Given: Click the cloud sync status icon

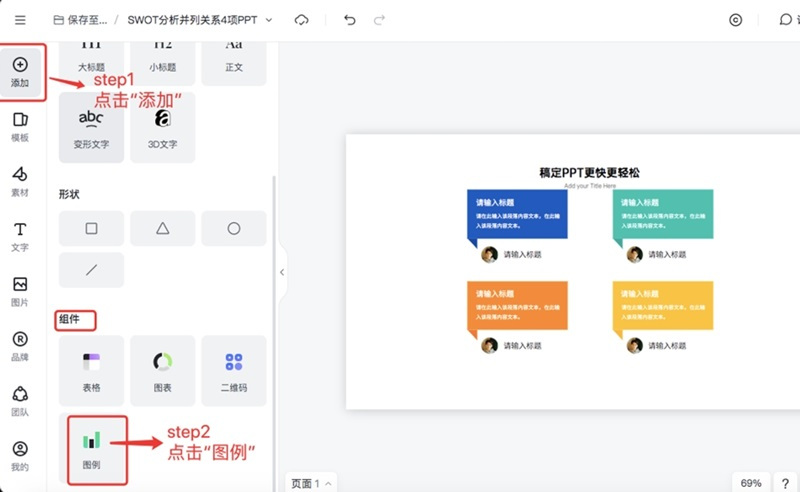Looking at the screenshot, I should (x=302, y=20).
